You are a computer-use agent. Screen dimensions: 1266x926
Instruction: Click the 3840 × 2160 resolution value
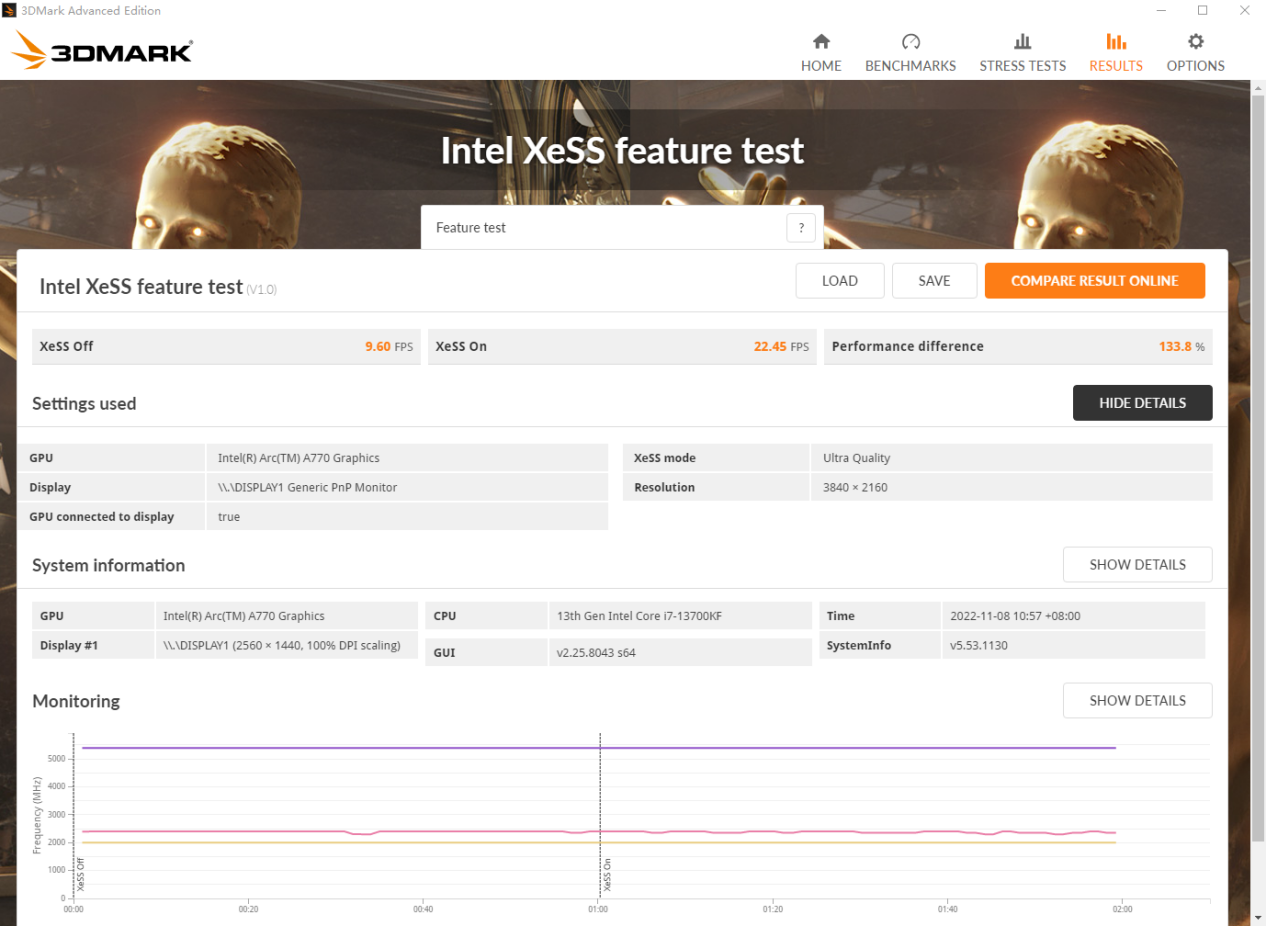[x=855, y=488]
